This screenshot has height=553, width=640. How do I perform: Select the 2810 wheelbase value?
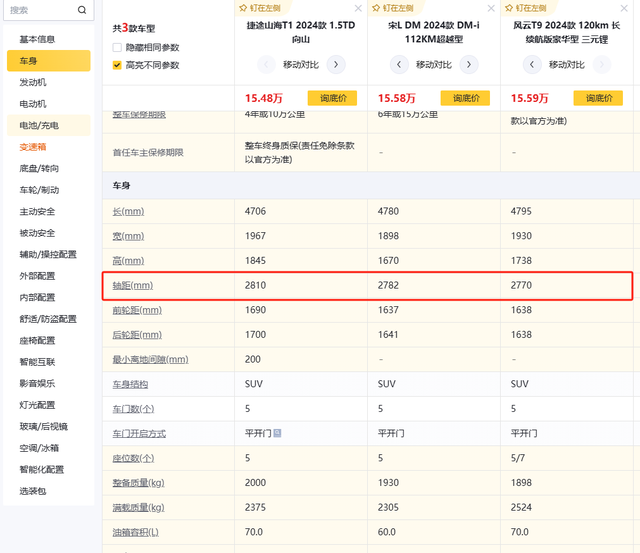click(x=256, y=285)
